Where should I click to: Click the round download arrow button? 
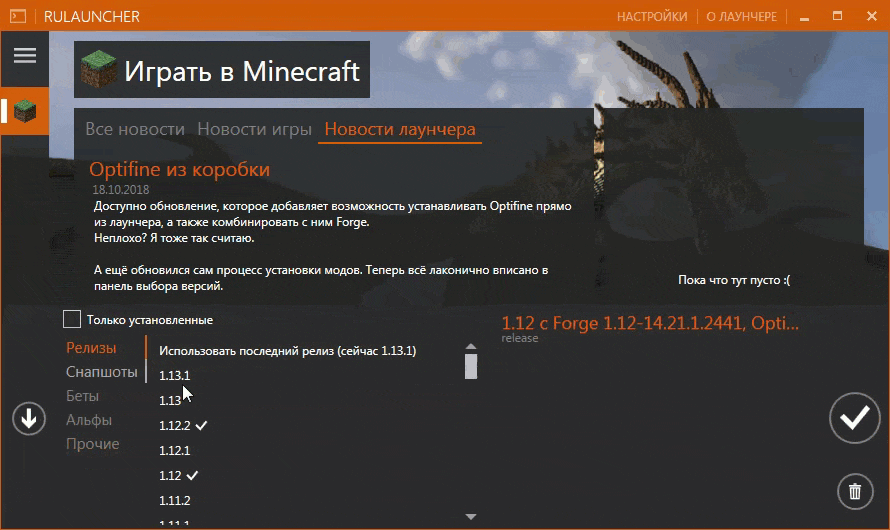pos(29,419)
